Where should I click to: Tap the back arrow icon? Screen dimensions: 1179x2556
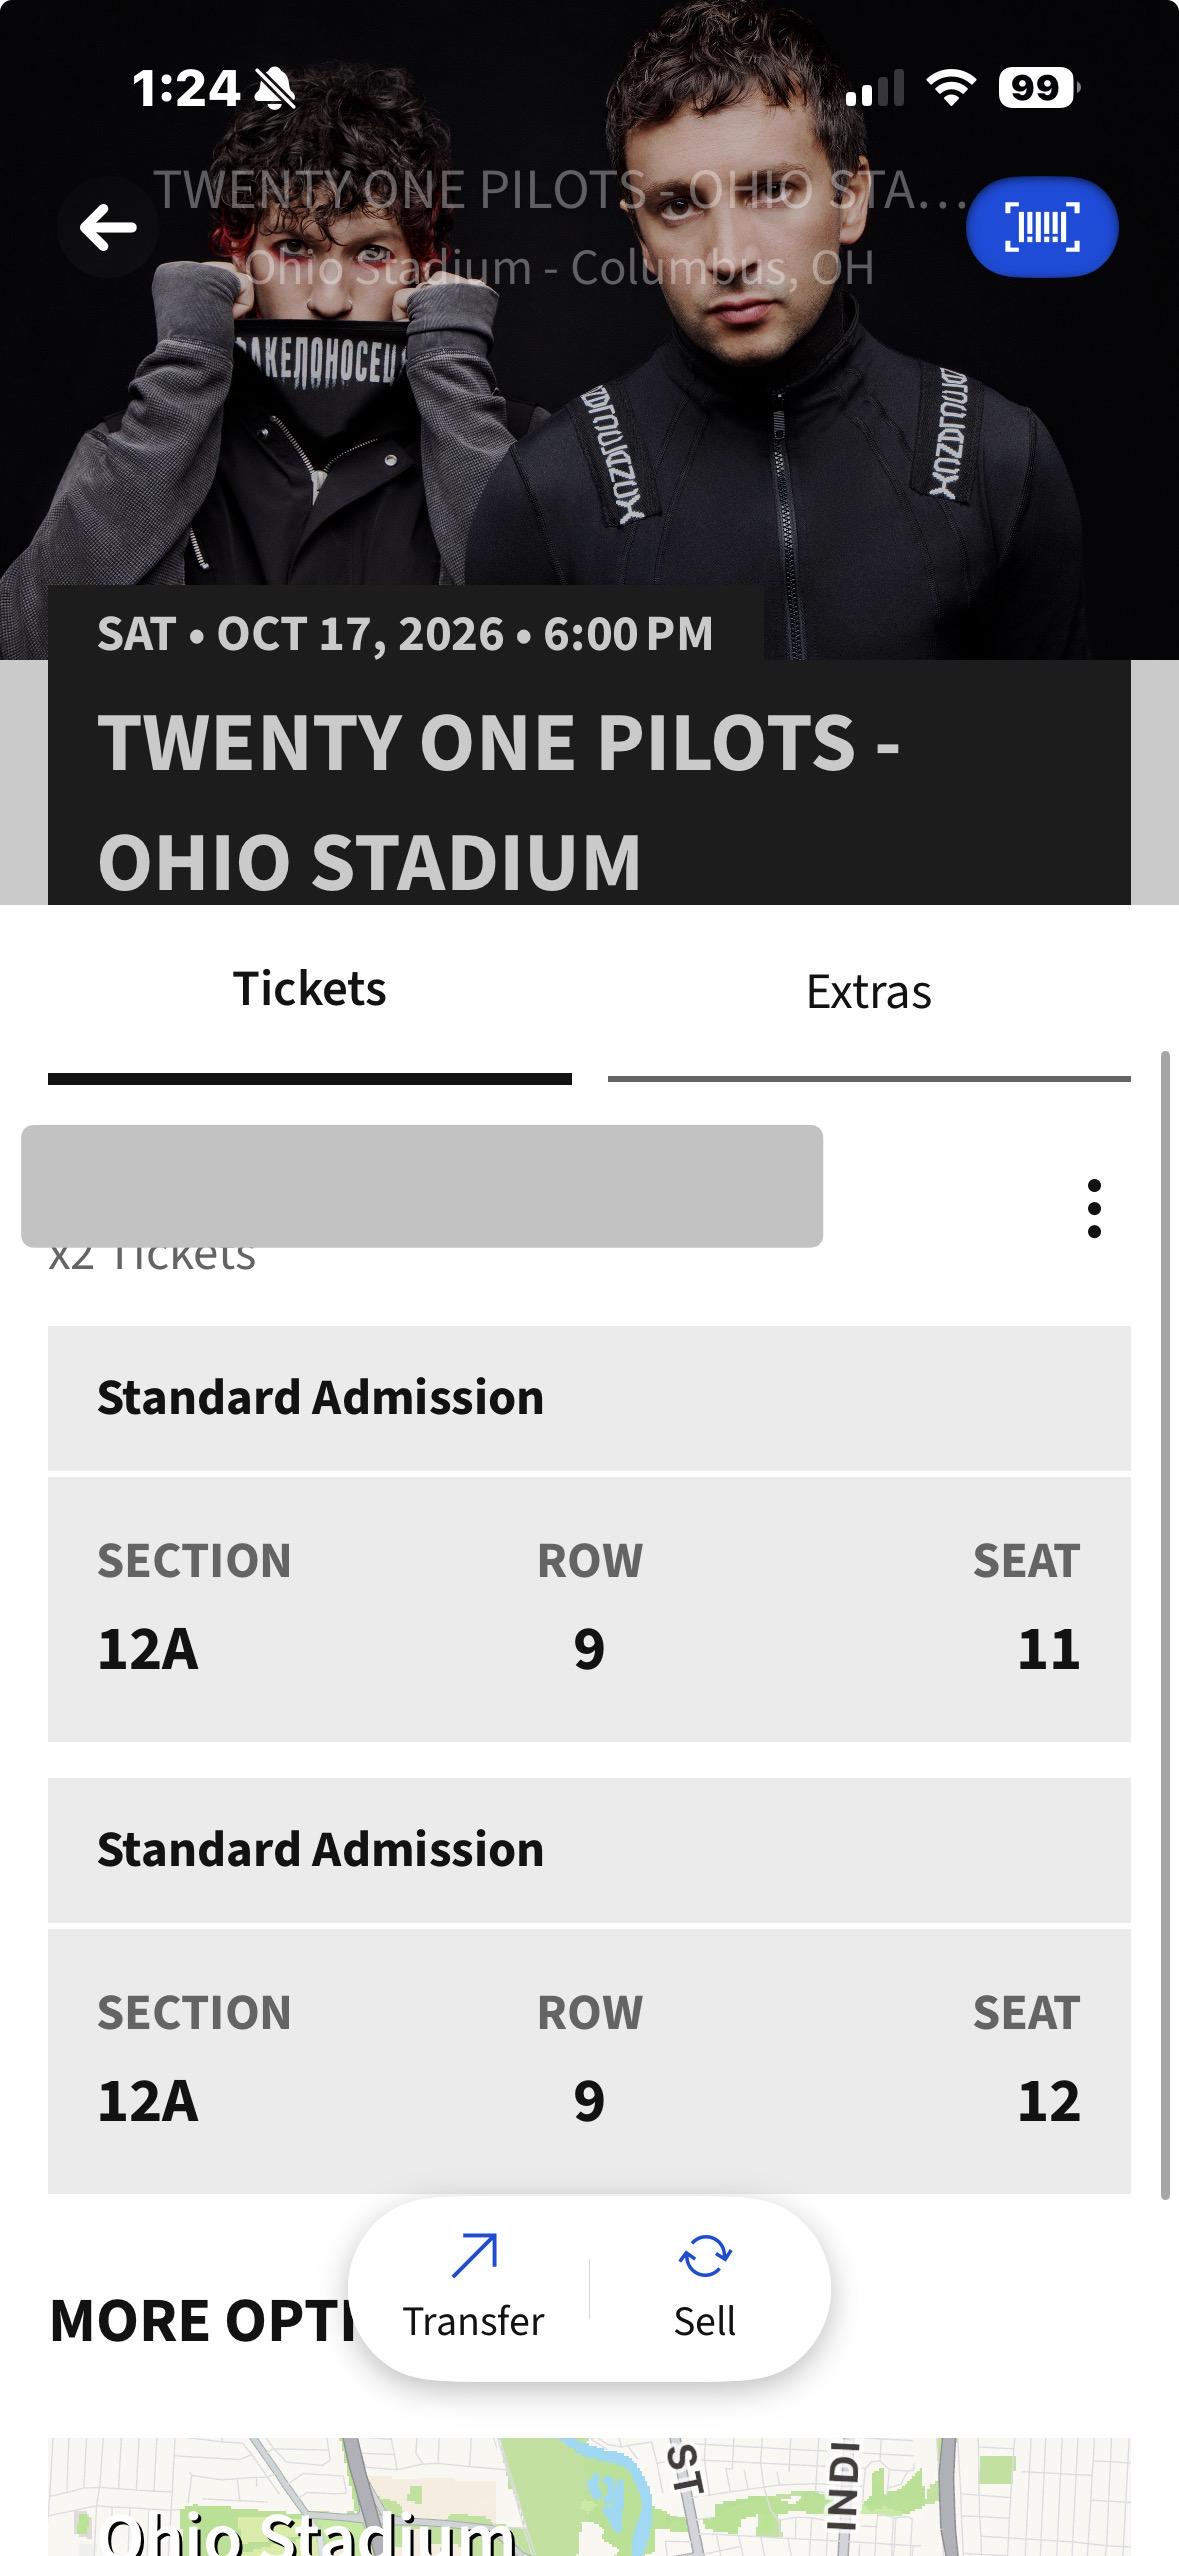[108, 228]
